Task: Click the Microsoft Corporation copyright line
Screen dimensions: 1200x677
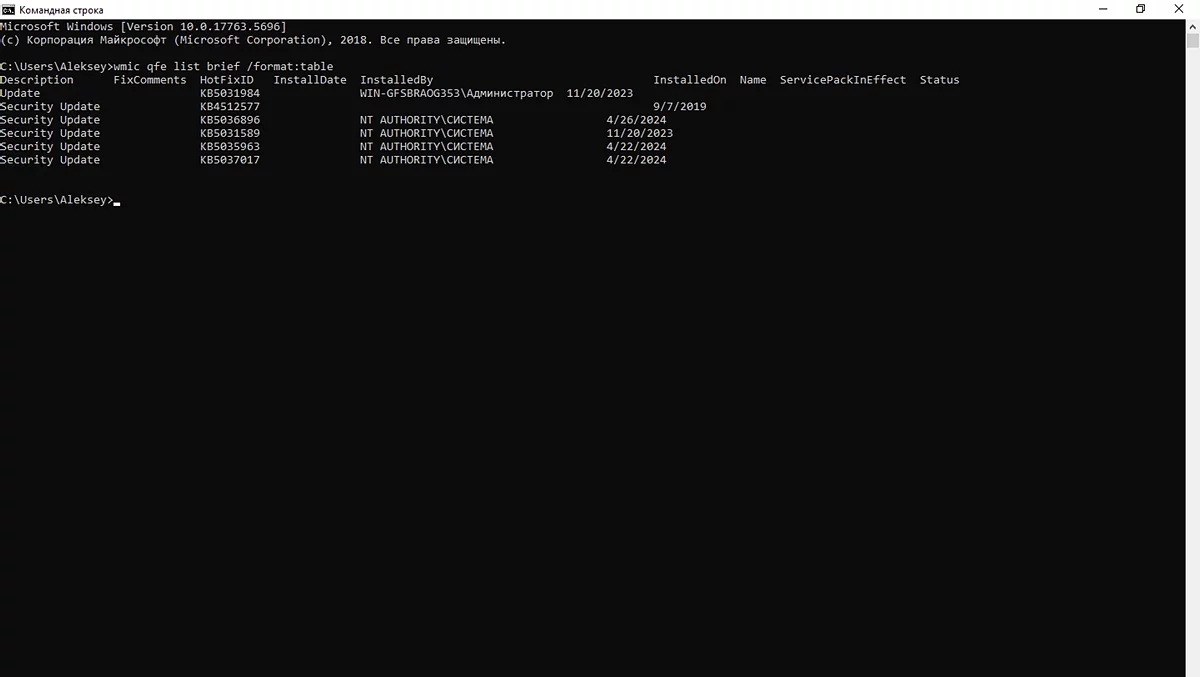Action: [x=253, y=40]
